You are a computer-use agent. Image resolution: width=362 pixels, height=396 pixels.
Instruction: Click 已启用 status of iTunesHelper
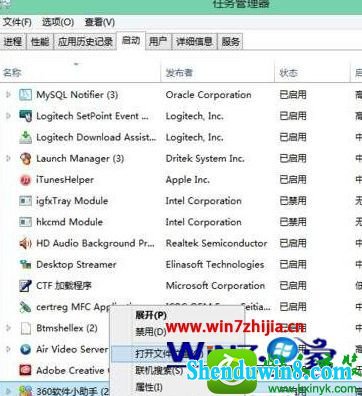293,180
